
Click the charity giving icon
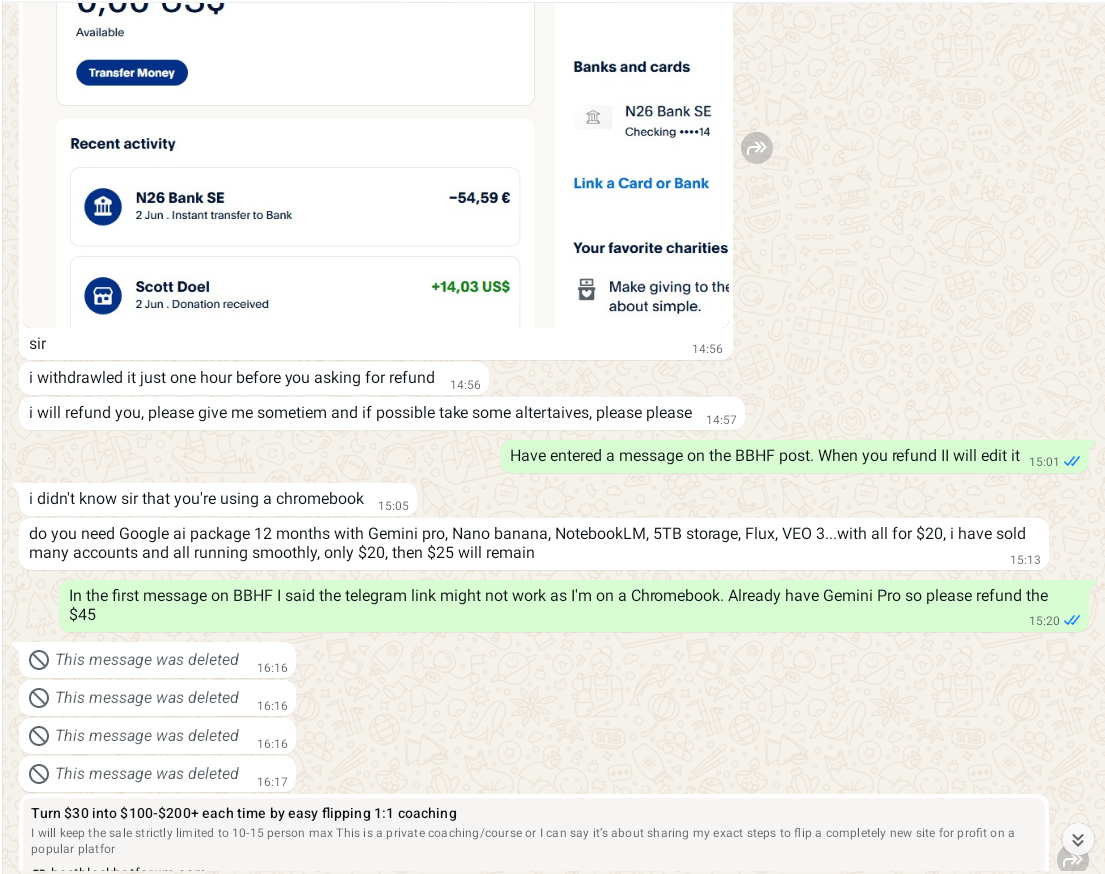(x=586, y=289)
